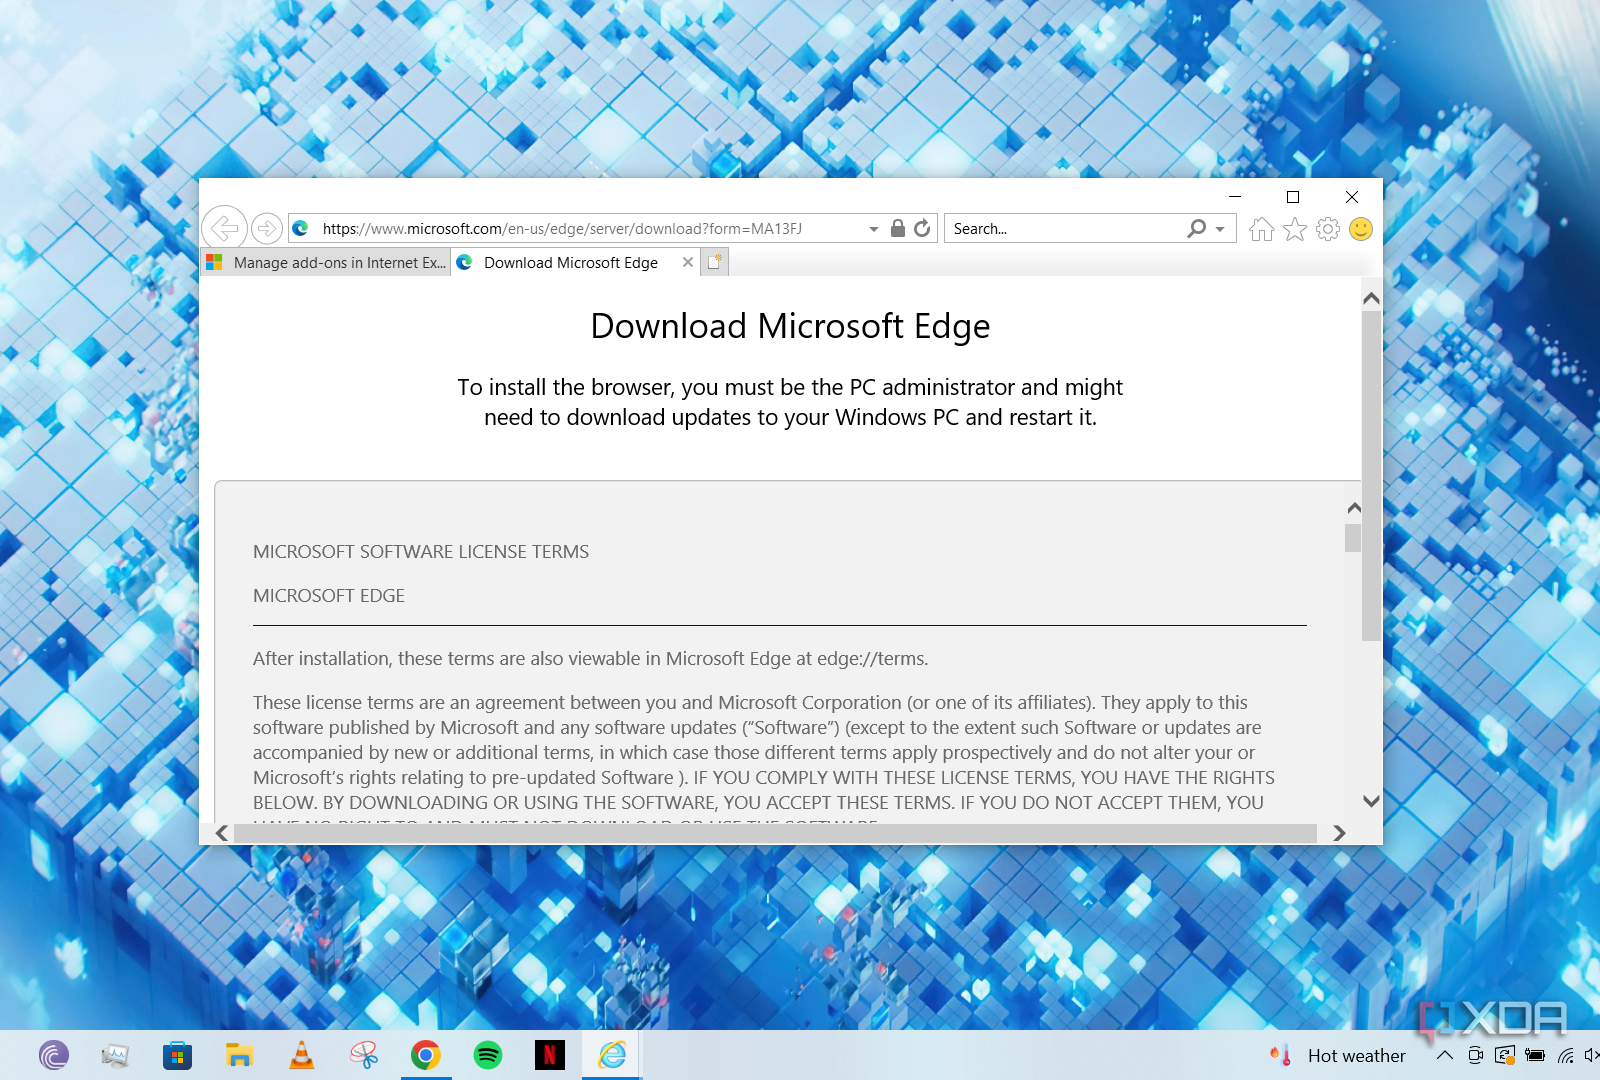Open the address bar autocomplete dropdown

click(872, 228)
